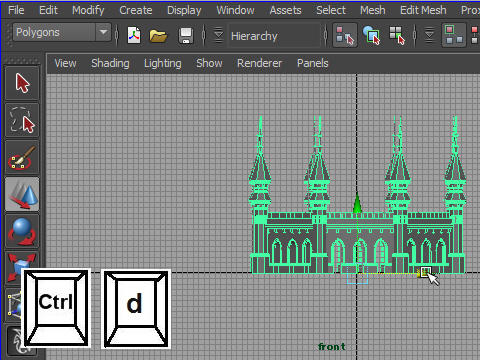Open the panel Renderer menu
Image resolution: width=480 pixels, height=360 pixels.
[259, 63]
